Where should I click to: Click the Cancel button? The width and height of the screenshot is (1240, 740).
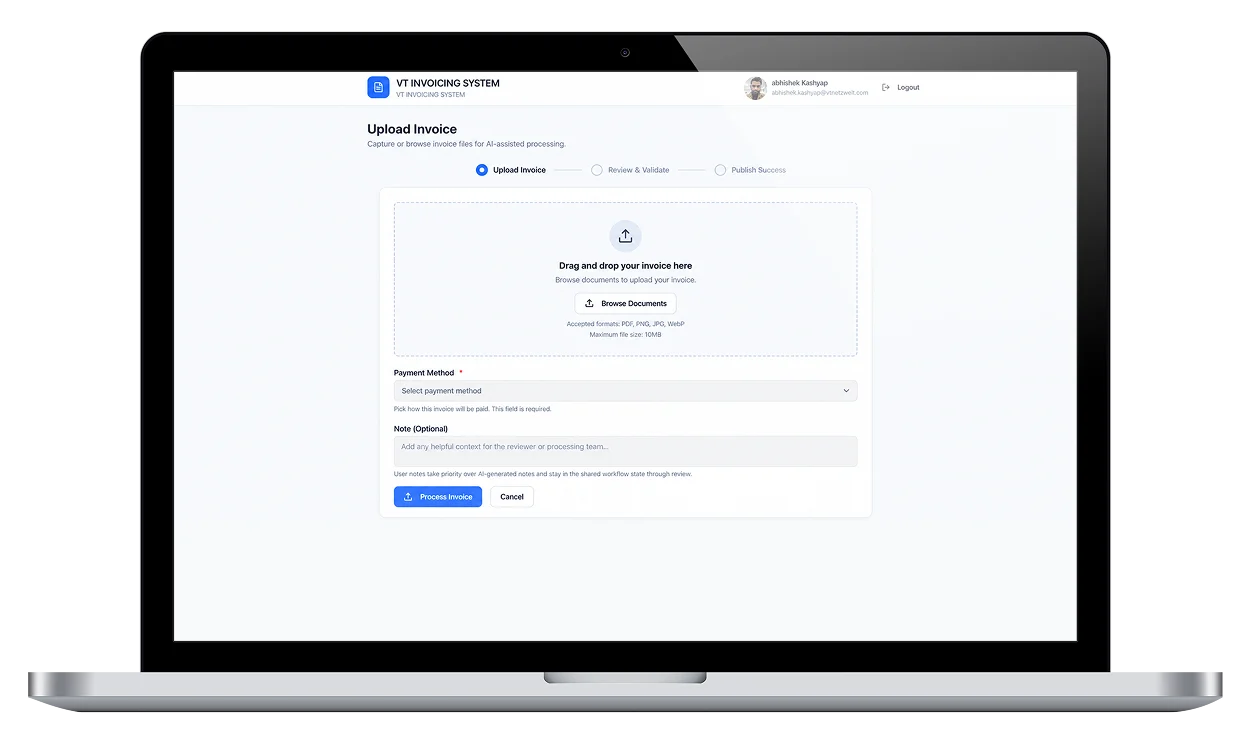click(x=512, y=497)
